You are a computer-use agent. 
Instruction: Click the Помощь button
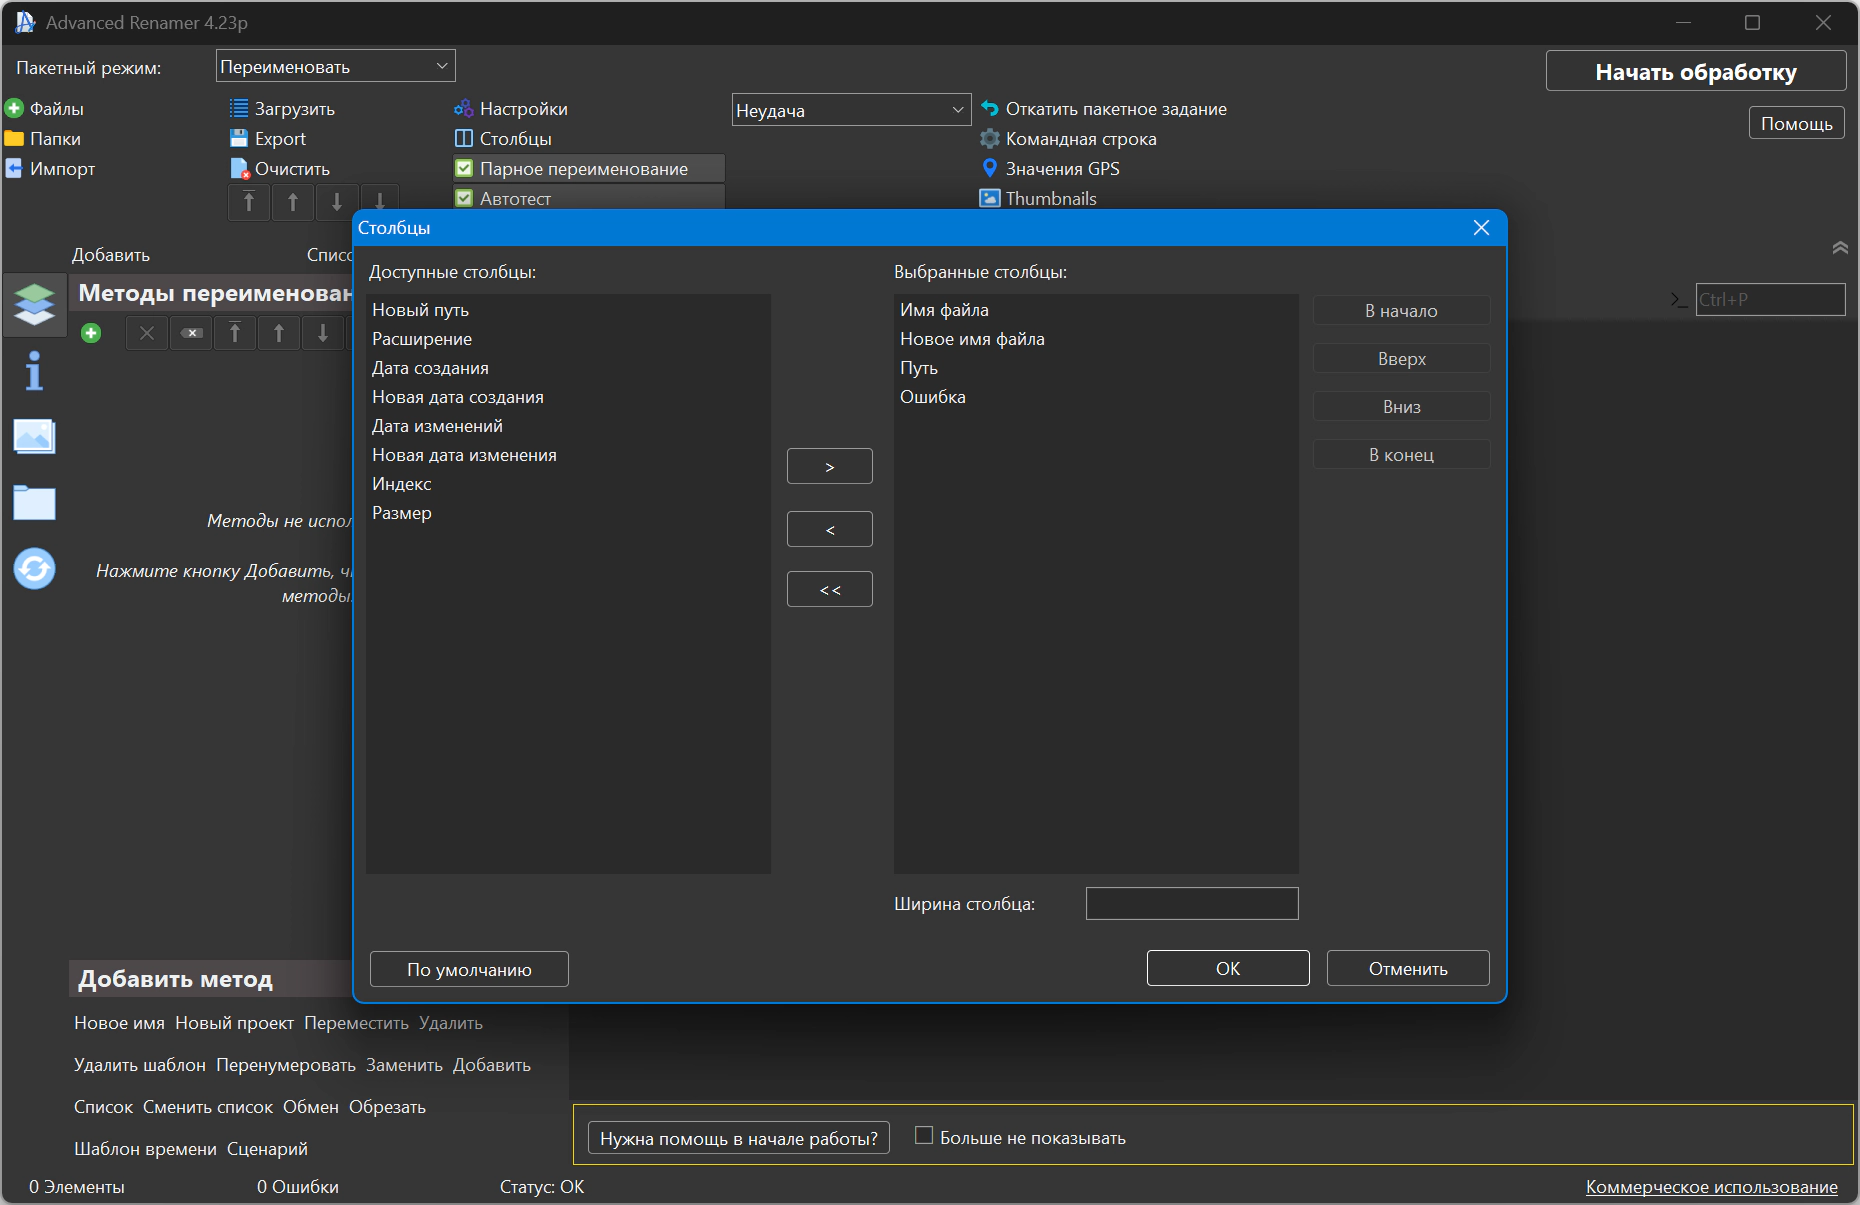coord(1796,123)
